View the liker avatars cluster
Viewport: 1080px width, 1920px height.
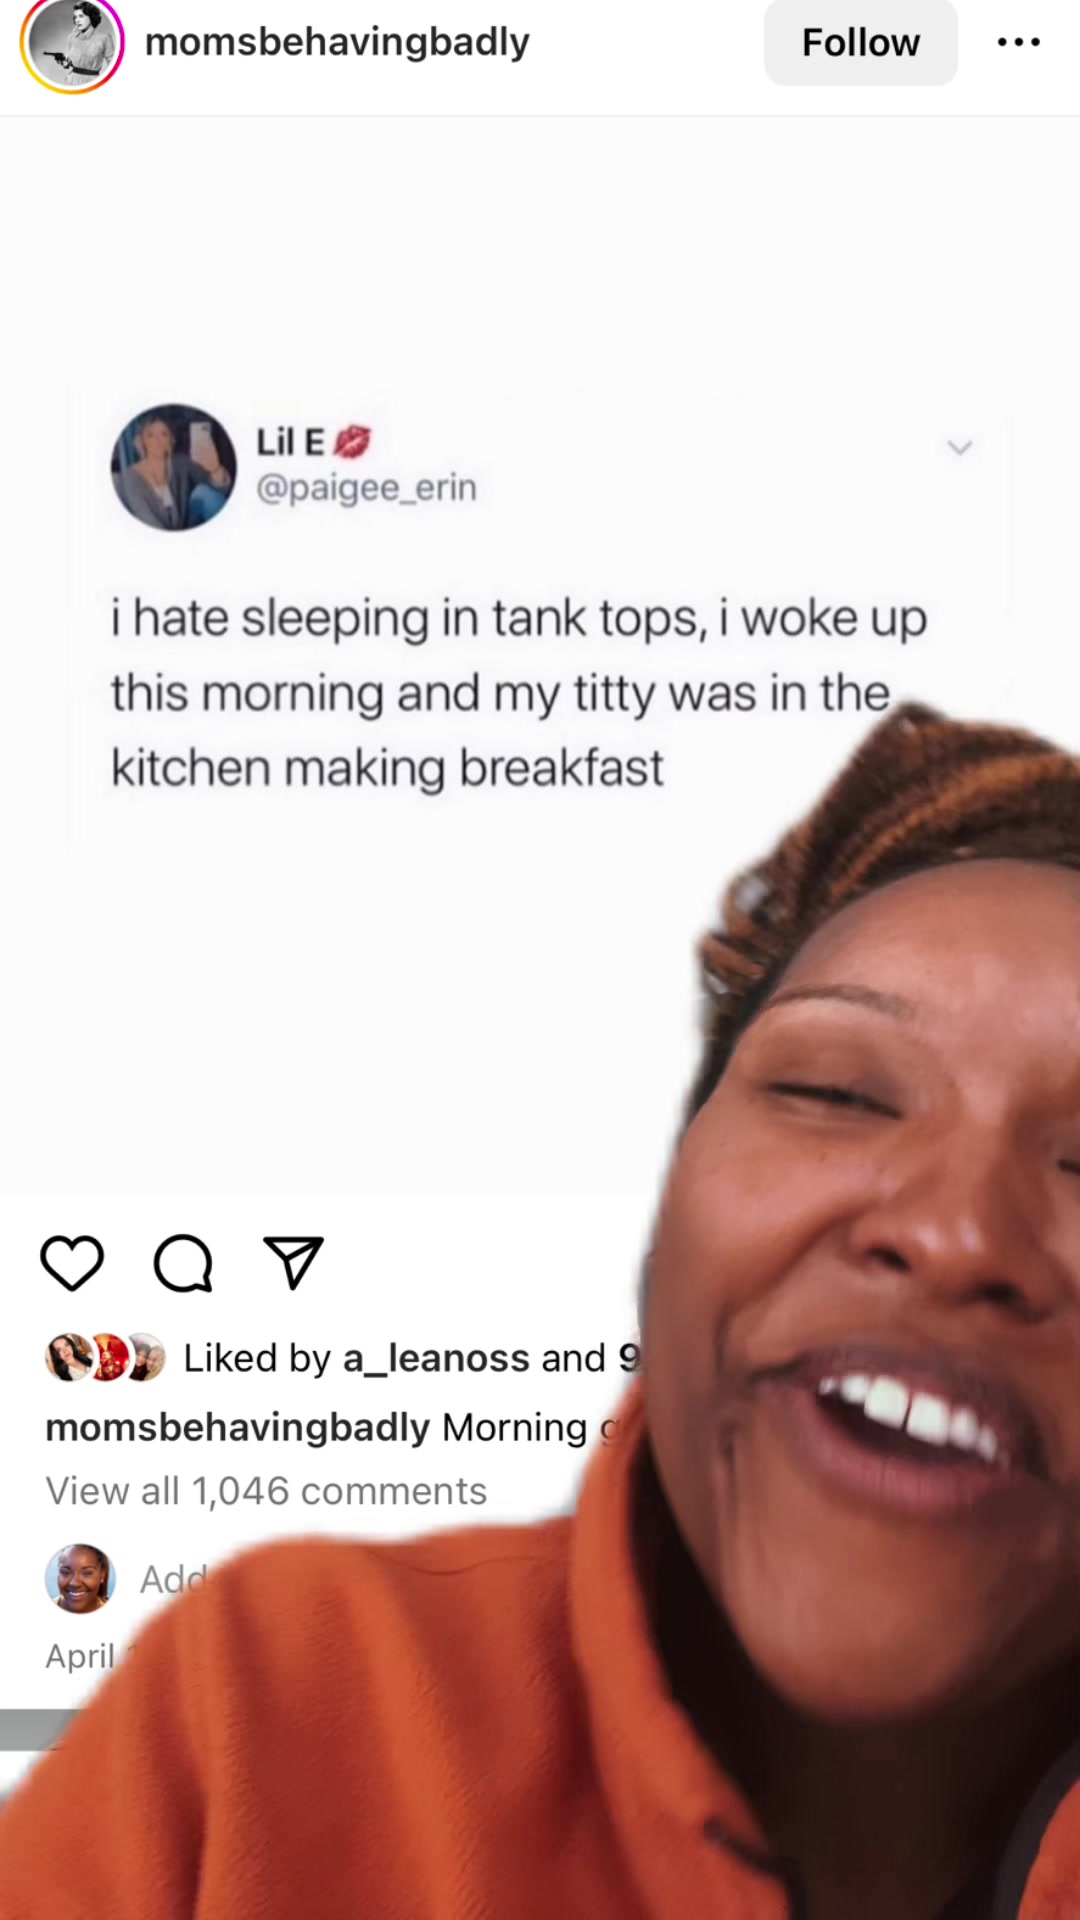[105, 1358]
